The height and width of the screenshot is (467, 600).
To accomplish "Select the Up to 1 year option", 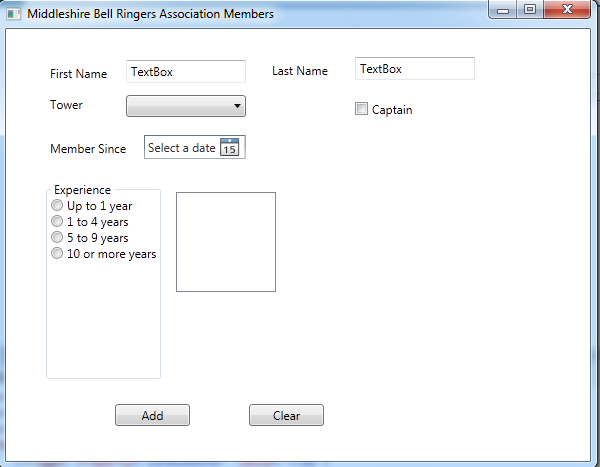I will click(x=57, y=205).
